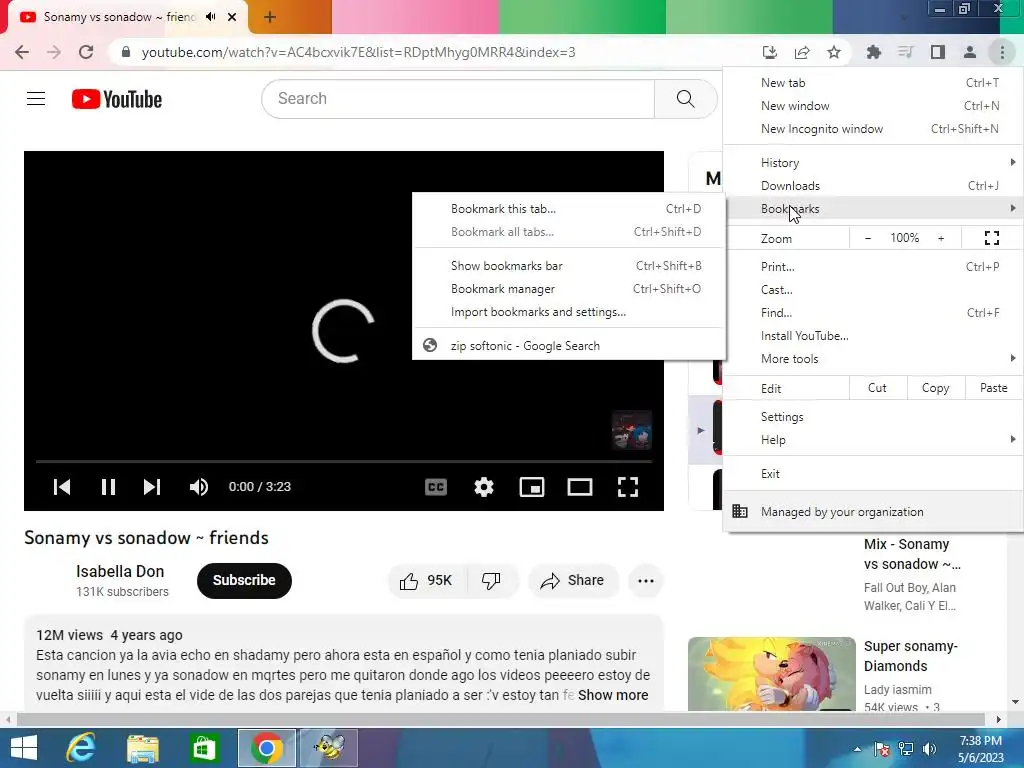The height and width of the screenshot is (768, 1024).
Task: Show hidden system tray icons
Action: 857,749
